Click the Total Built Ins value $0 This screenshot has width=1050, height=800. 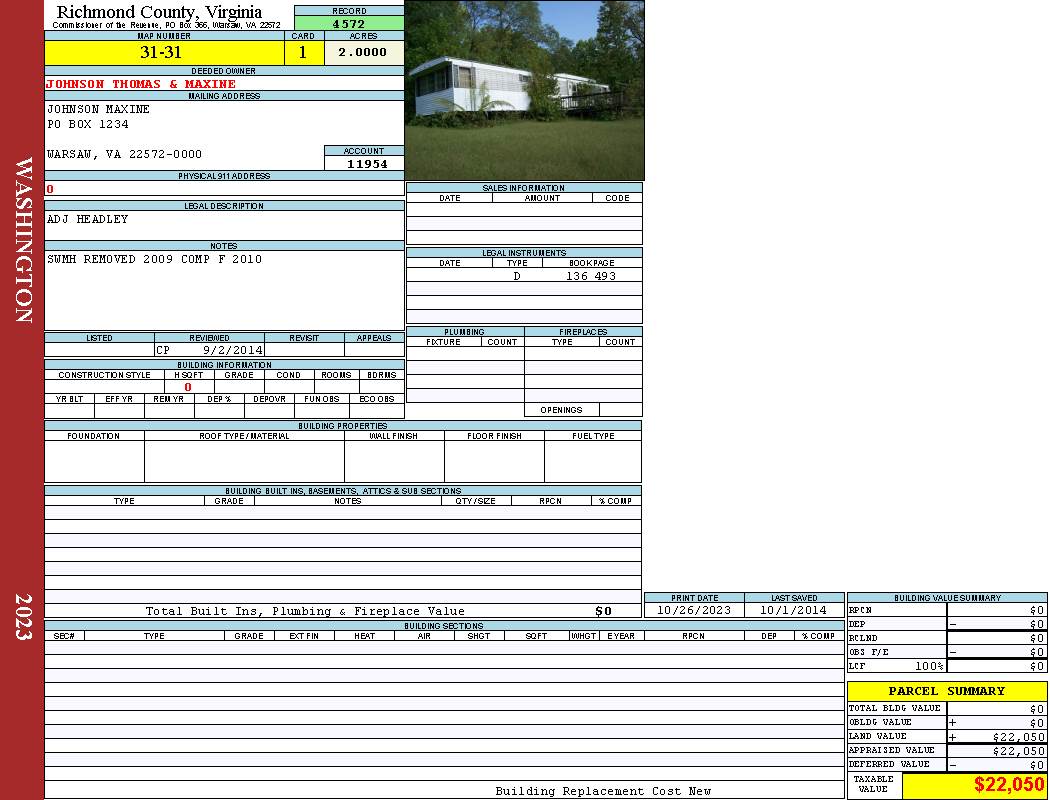pyautogui.click(x=603, y=611)
